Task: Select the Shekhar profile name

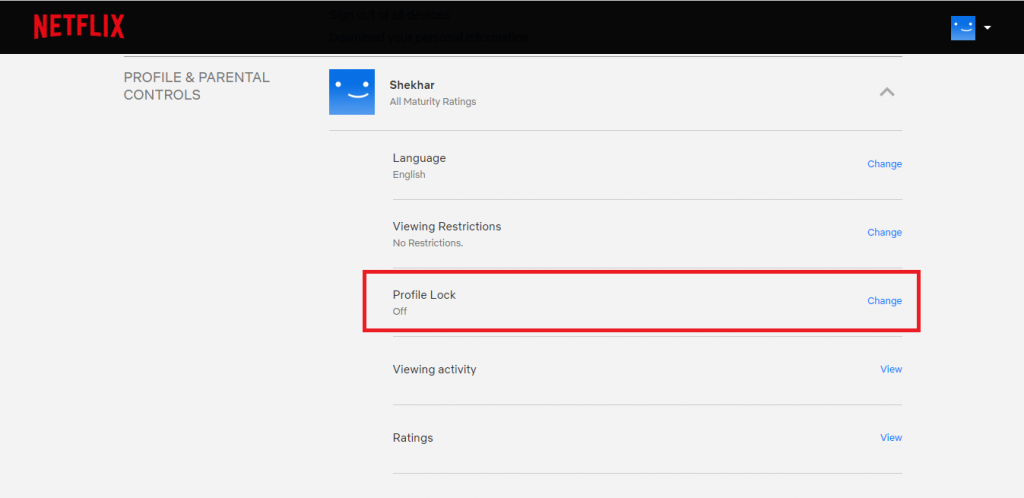Action: pos(412,86)
